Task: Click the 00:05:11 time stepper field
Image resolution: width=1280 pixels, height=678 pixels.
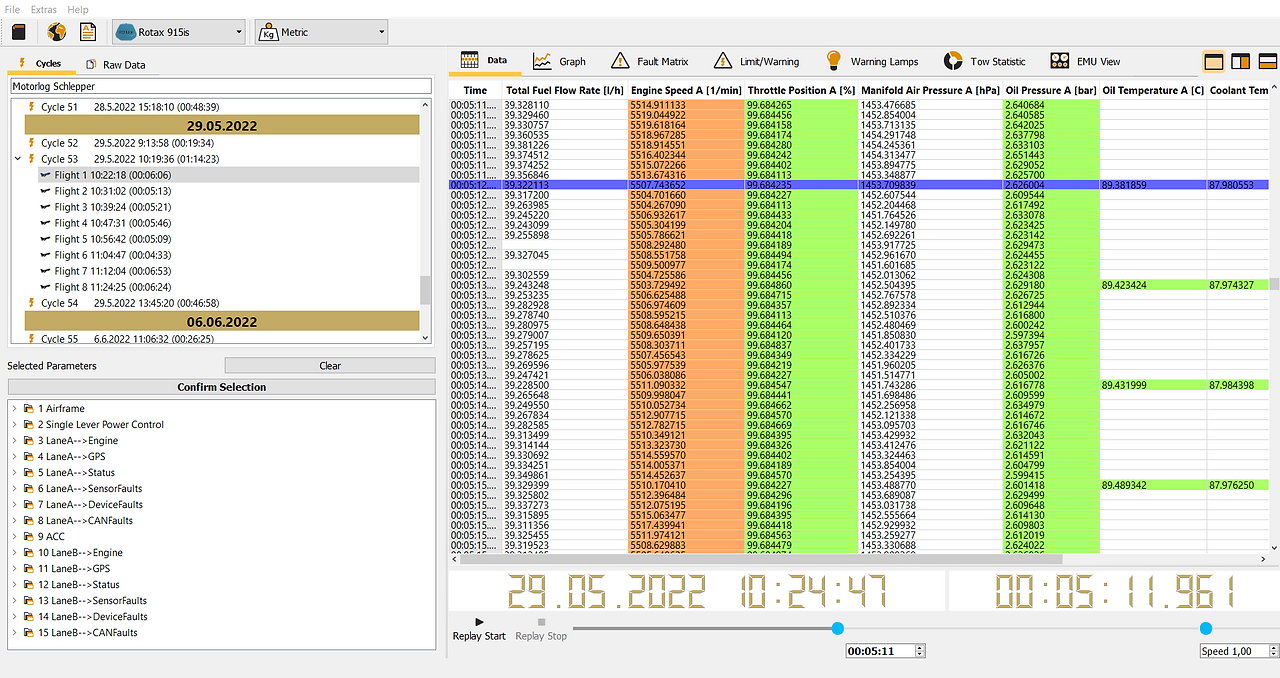Action: 885,651
